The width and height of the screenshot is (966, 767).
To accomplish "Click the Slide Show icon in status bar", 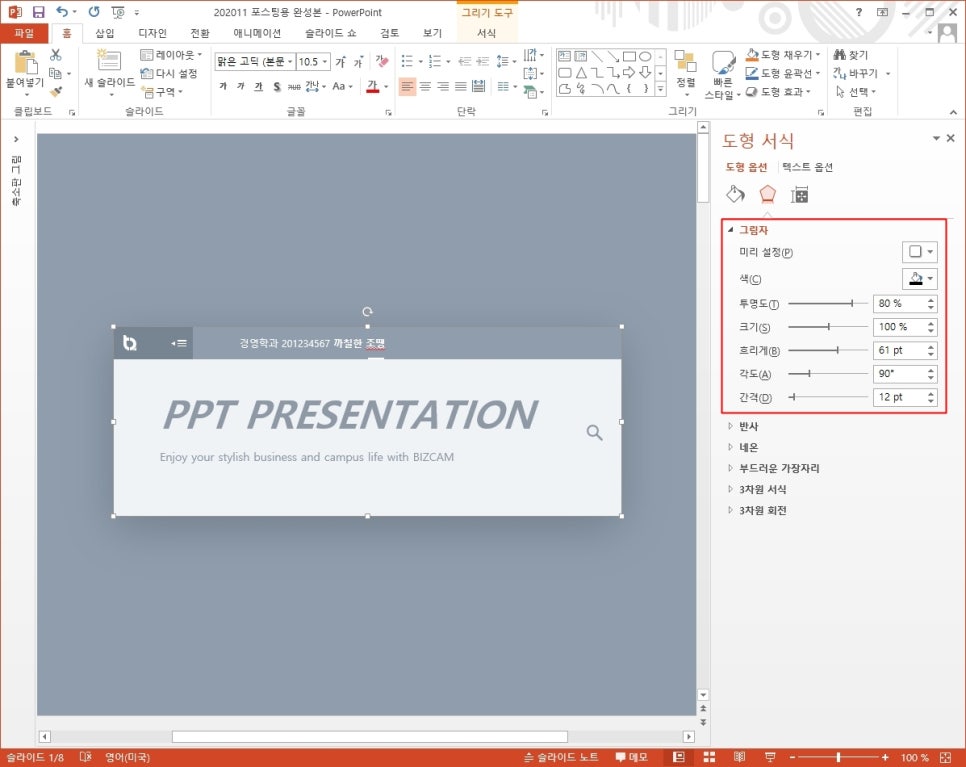I will tap(769, 757).
